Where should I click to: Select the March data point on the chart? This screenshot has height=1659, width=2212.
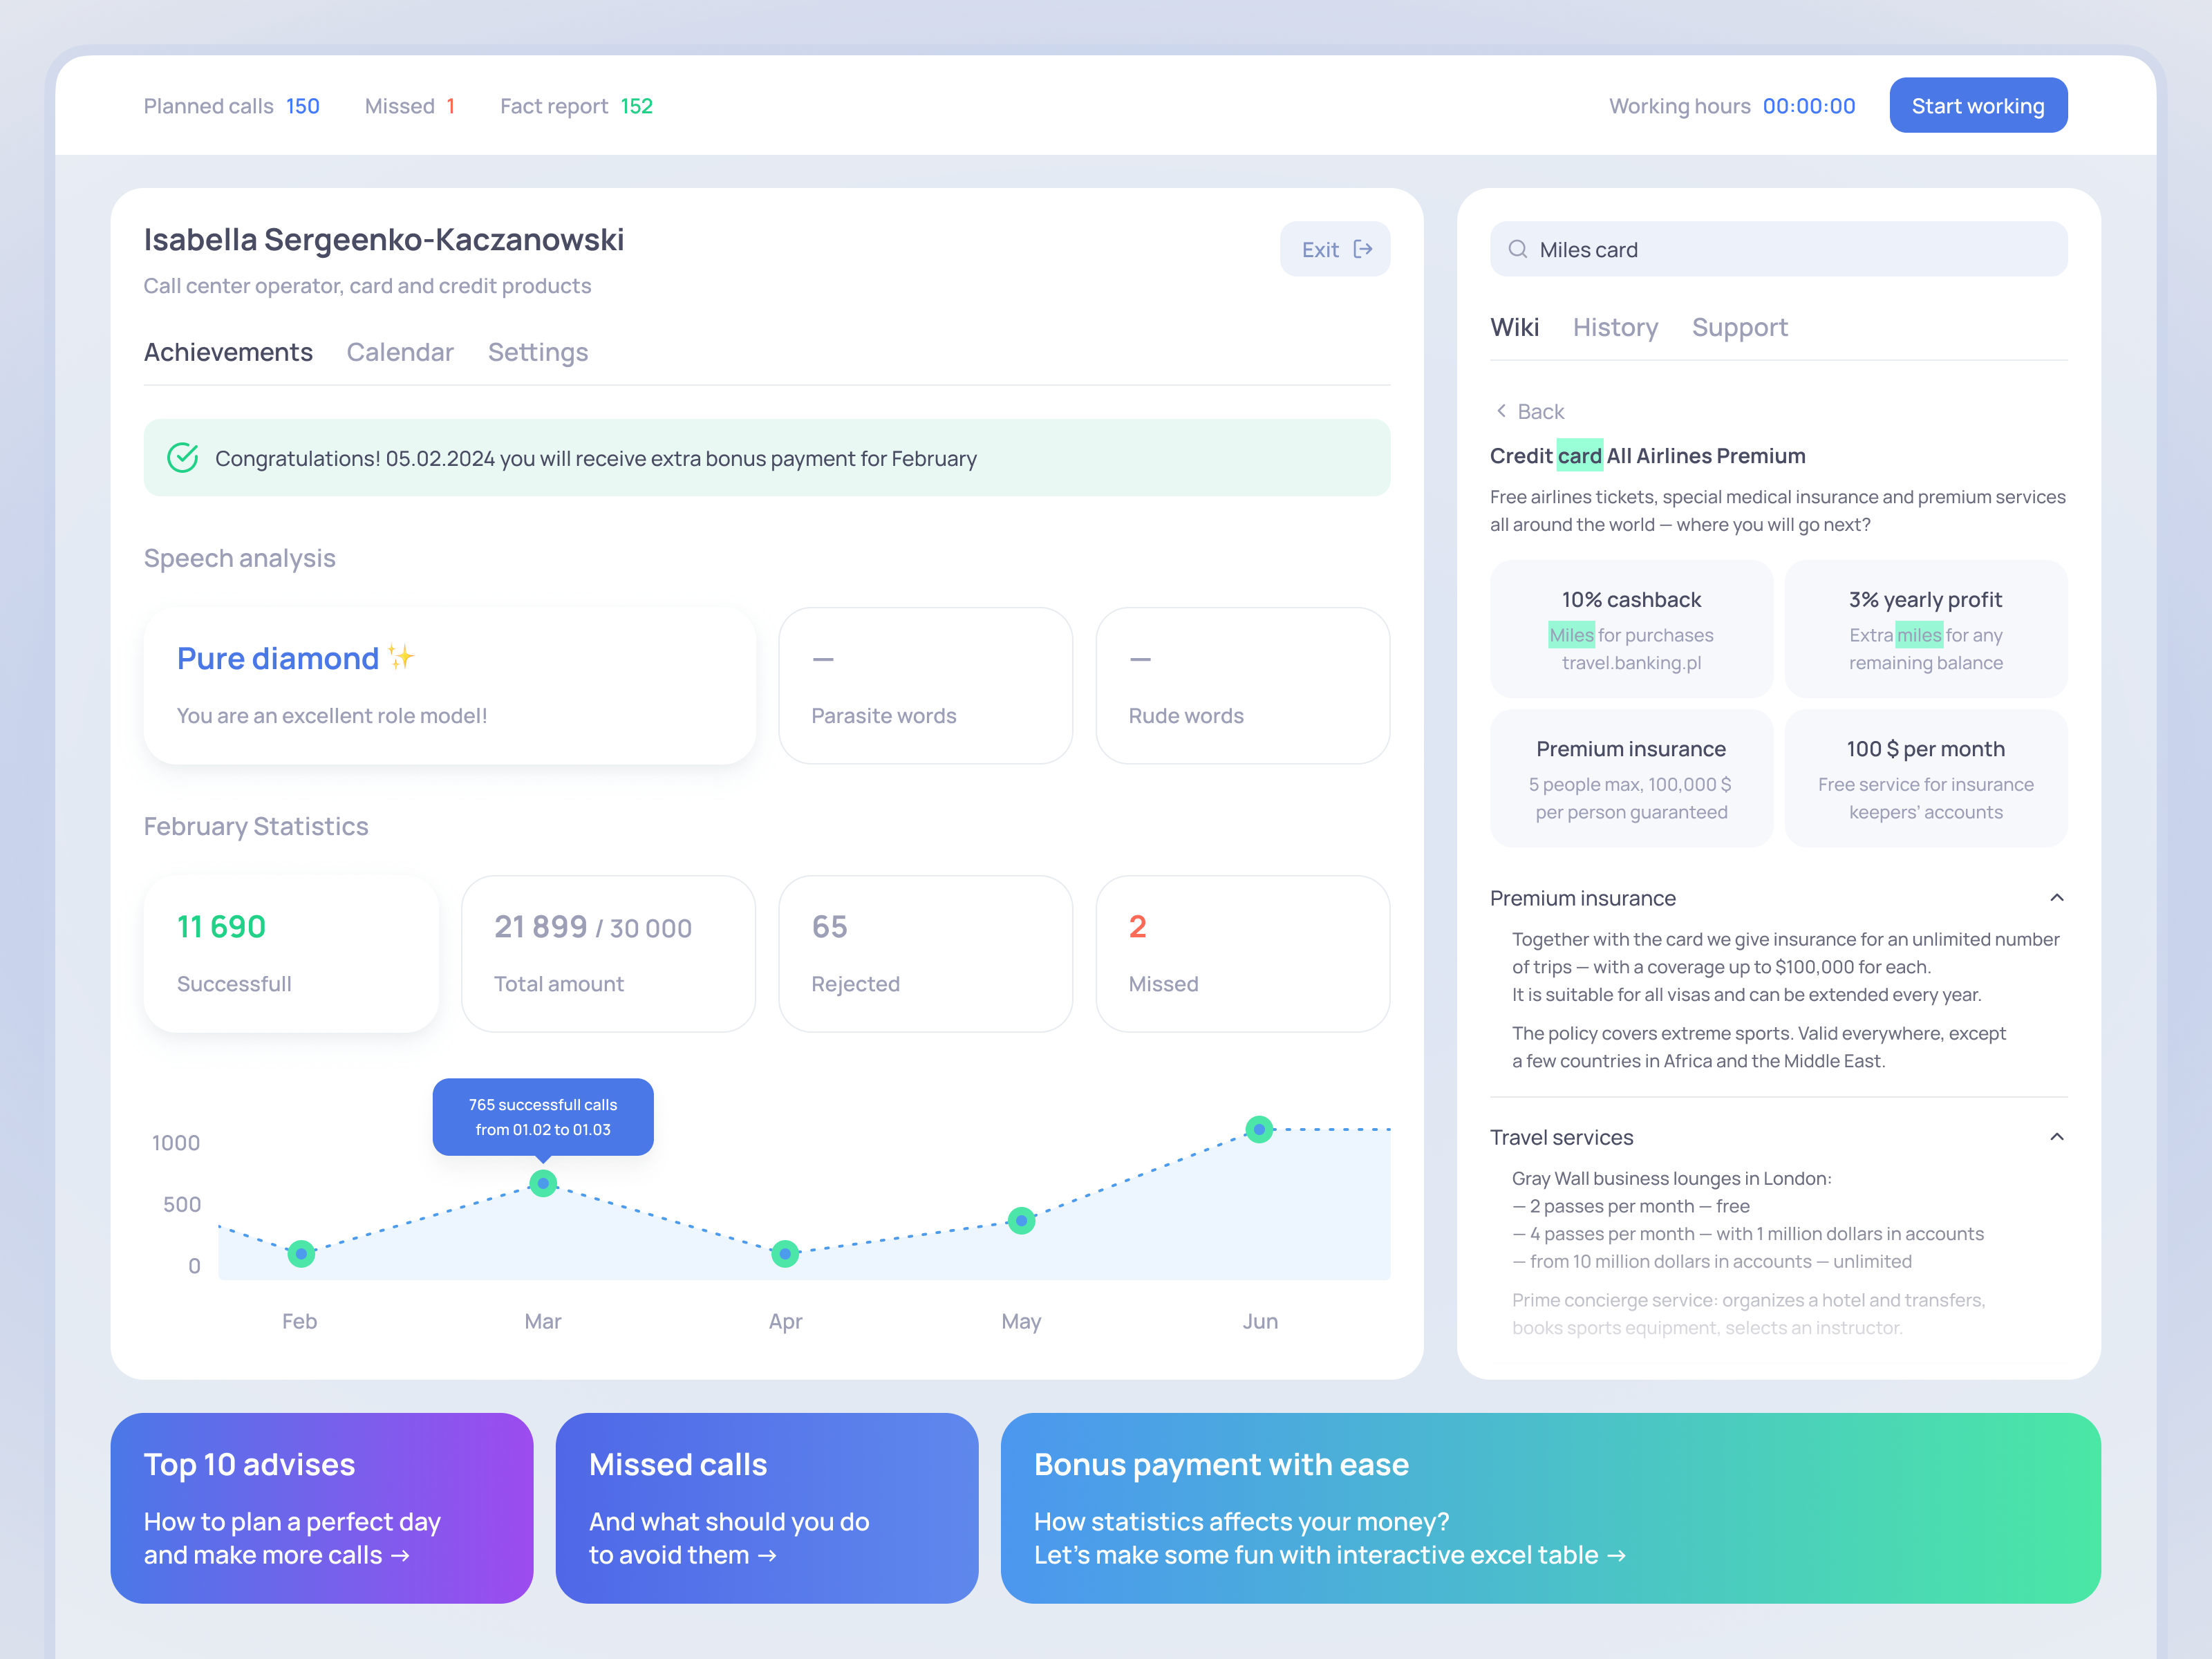(543, 1183)
